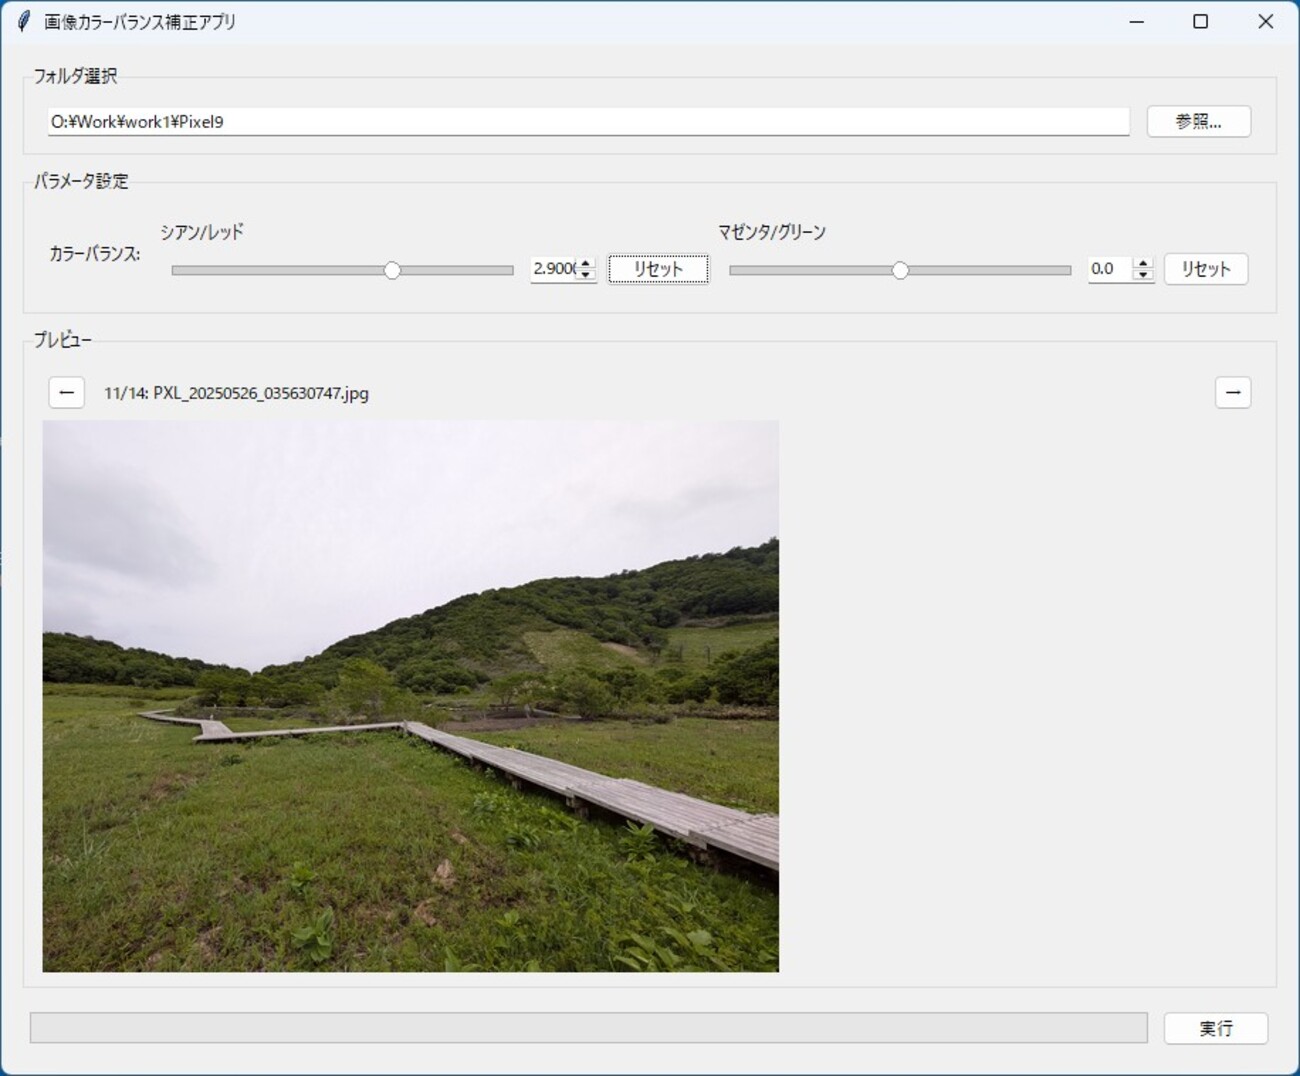Adjust the シアン/レッド slider handle
This screenshot has width=1300, height=1076.
point(392,270)
